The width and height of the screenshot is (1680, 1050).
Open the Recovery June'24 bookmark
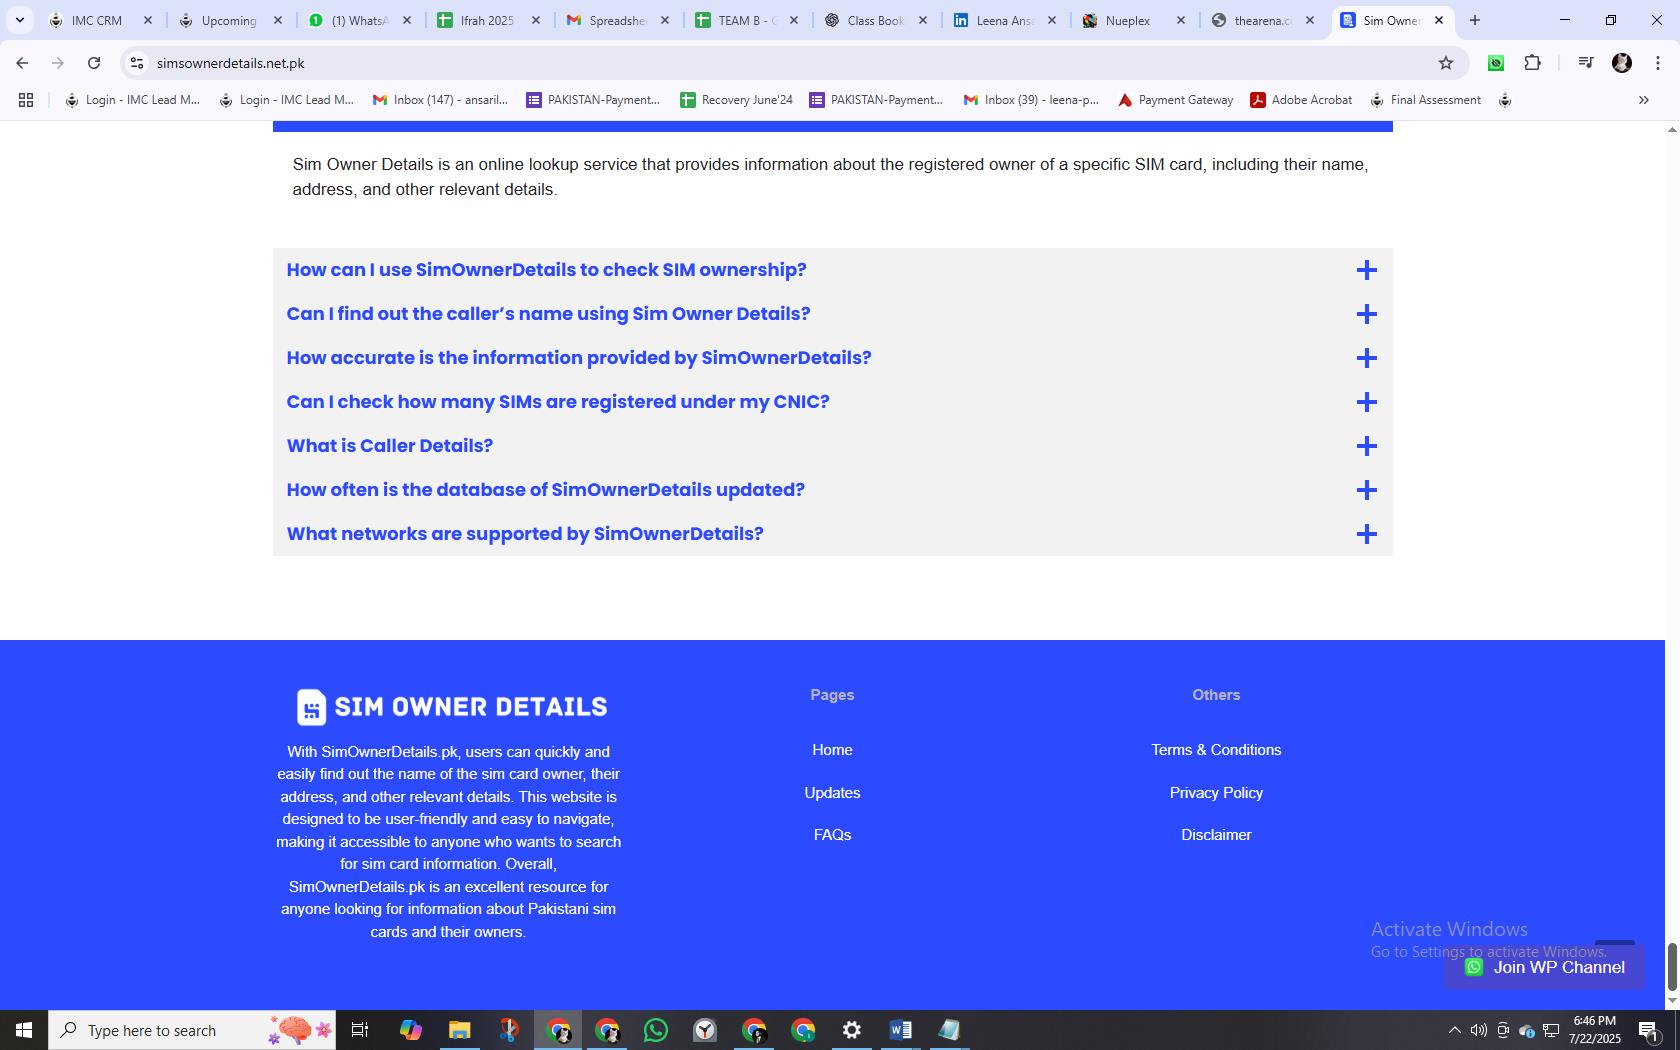tap(736, 100)
